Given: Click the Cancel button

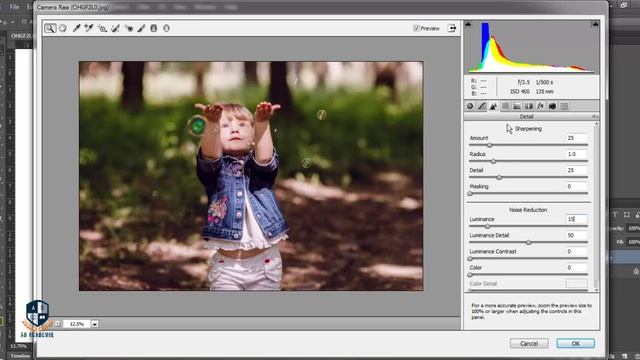Looking at the screenshot, I should pyautogui.click(x=529, y=344).
